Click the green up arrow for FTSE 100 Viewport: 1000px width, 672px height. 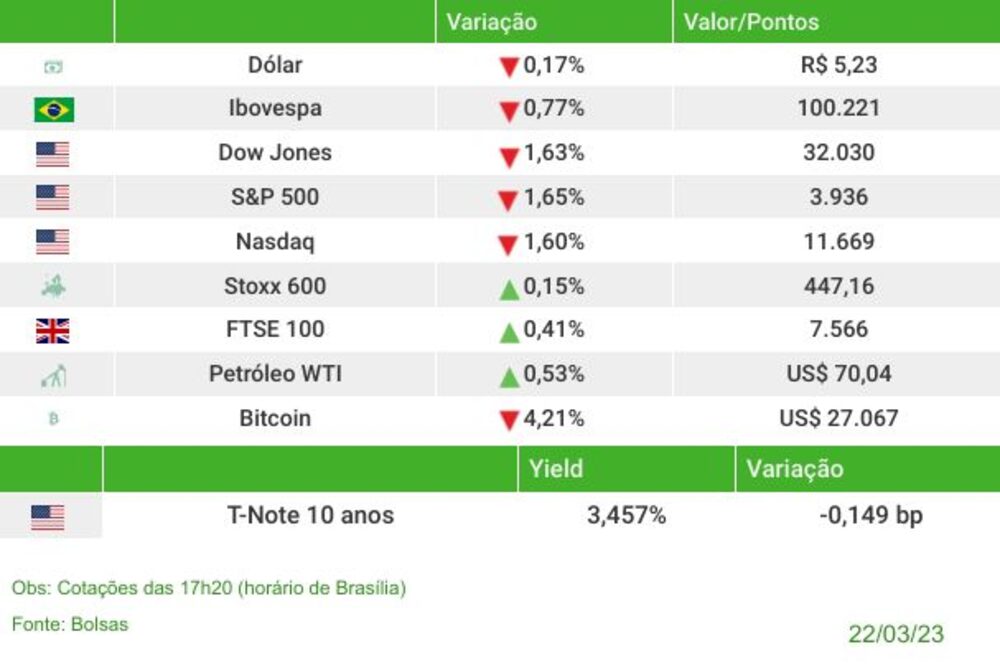(x=509, y=332)
